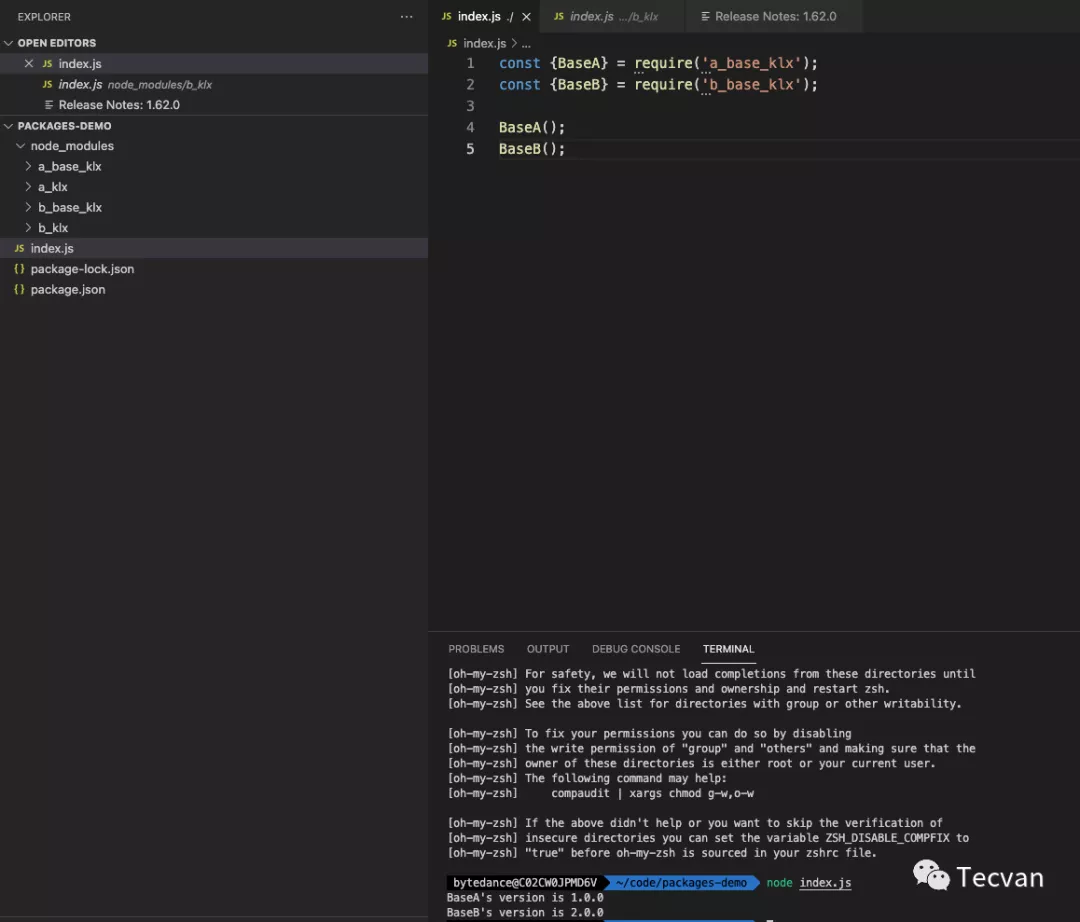Click the Explorer more actions ellipsis

[406, 17]
